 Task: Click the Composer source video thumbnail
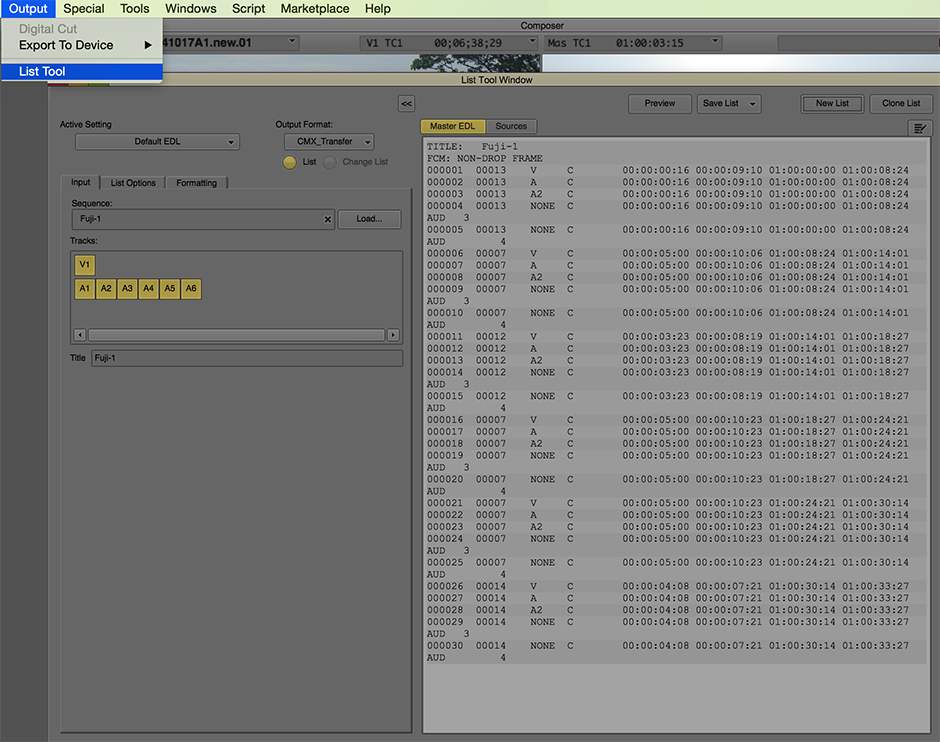(x=351, y=63)
